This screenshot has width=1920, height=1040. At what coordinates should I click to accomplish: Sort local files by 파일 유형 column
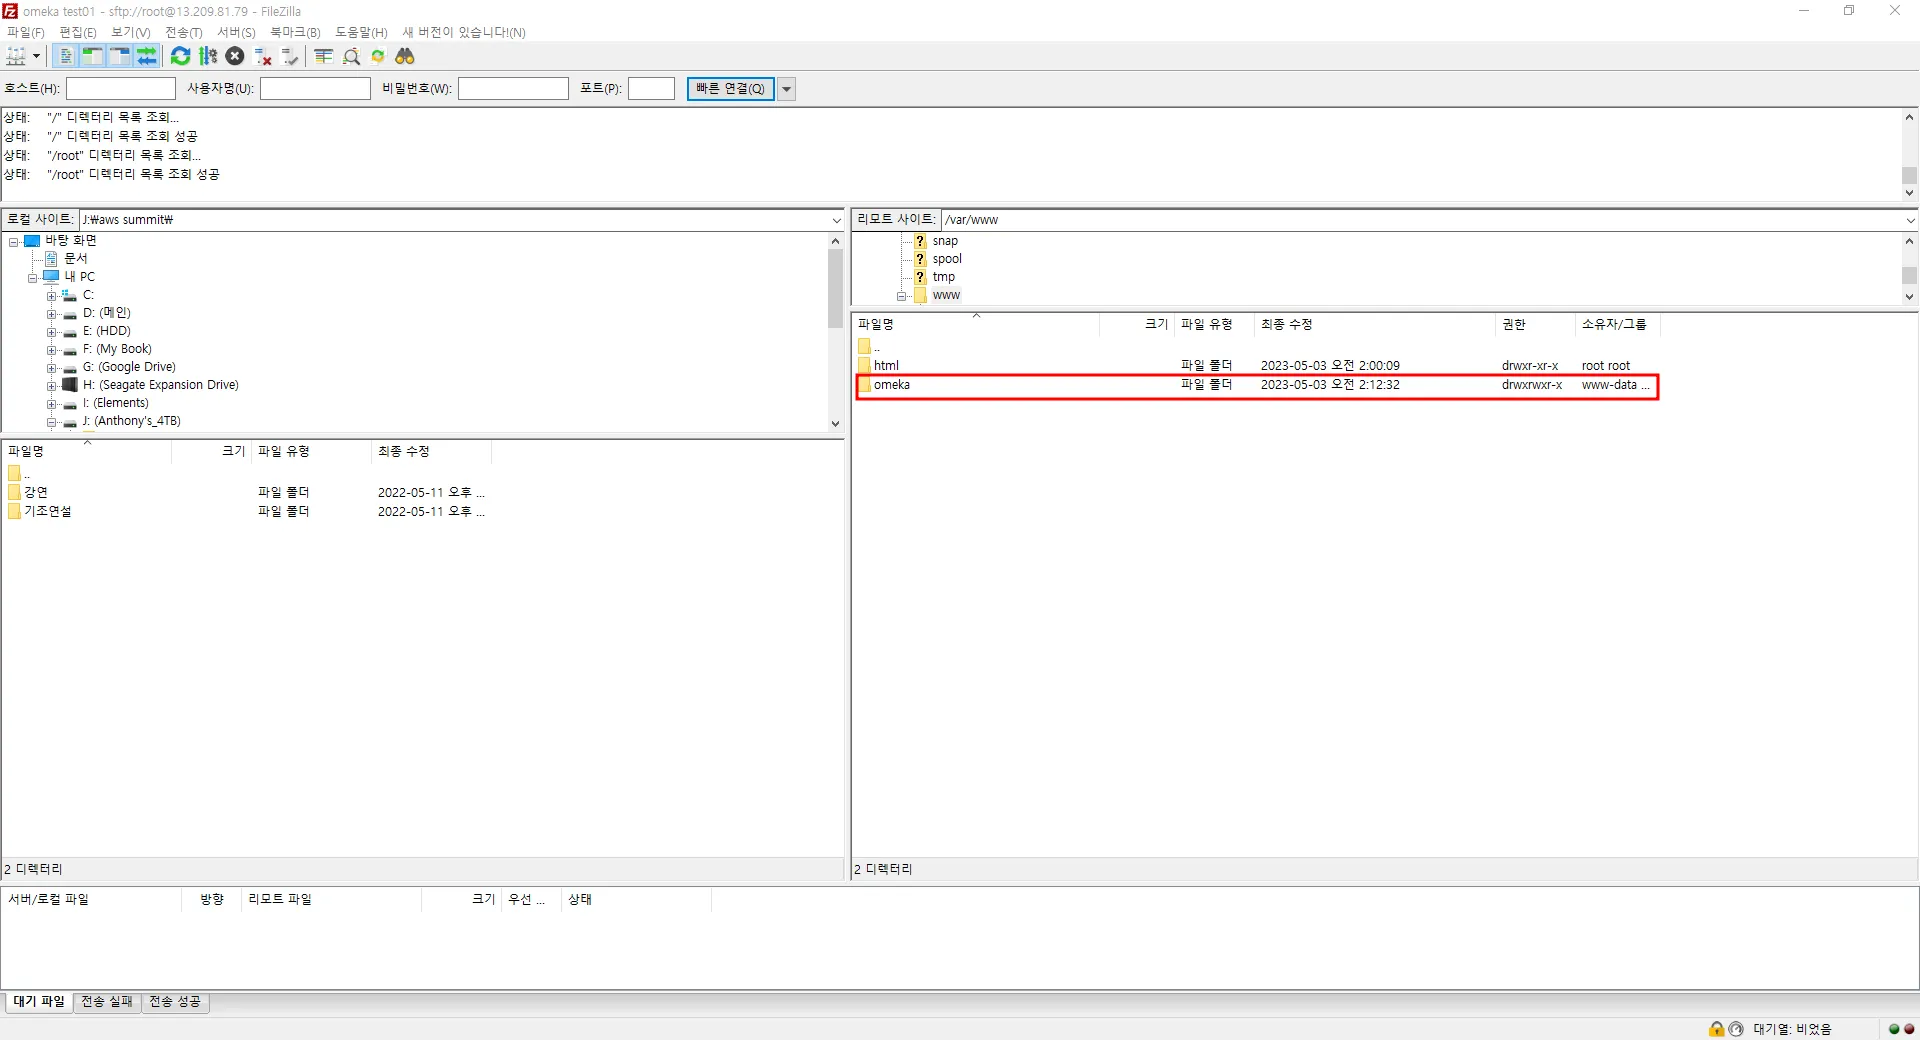pyautogui.click(x=310, y=451)
